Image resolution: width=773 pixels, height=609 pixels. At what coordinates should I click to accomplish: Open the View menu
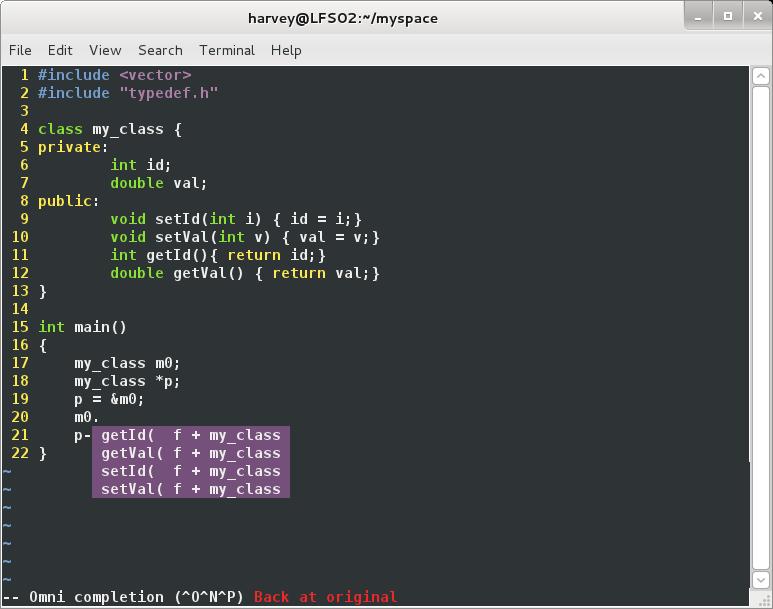(x=105, y=50)
